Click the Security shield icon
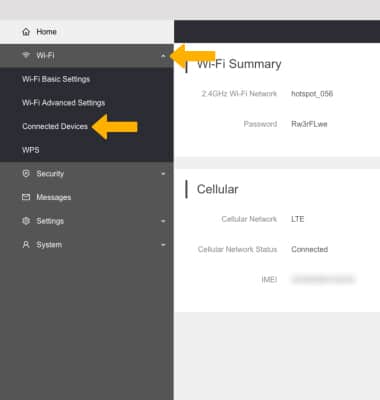The width and height of the screenshot is (380, 400). click(x=26, y=173)
